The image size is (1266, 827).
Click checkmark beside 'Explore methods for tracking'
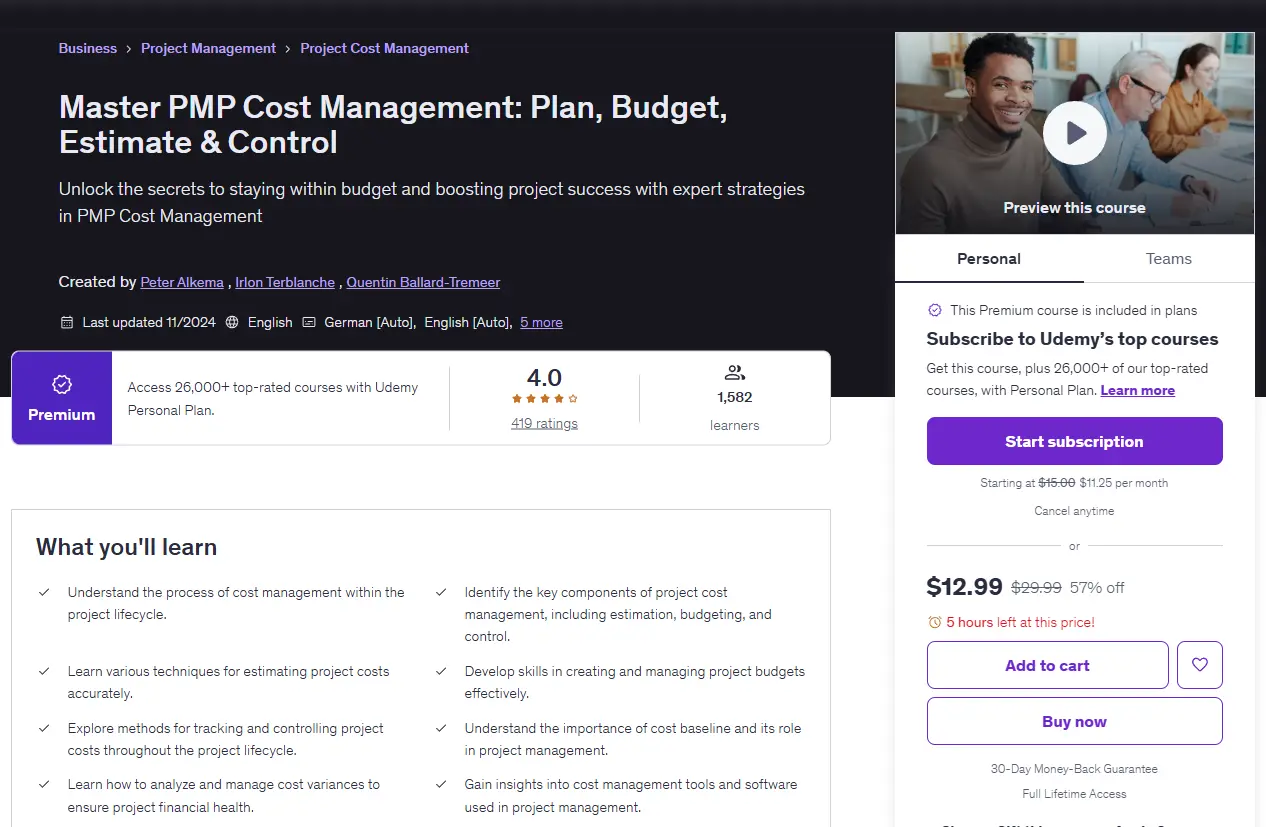point(44,728)
